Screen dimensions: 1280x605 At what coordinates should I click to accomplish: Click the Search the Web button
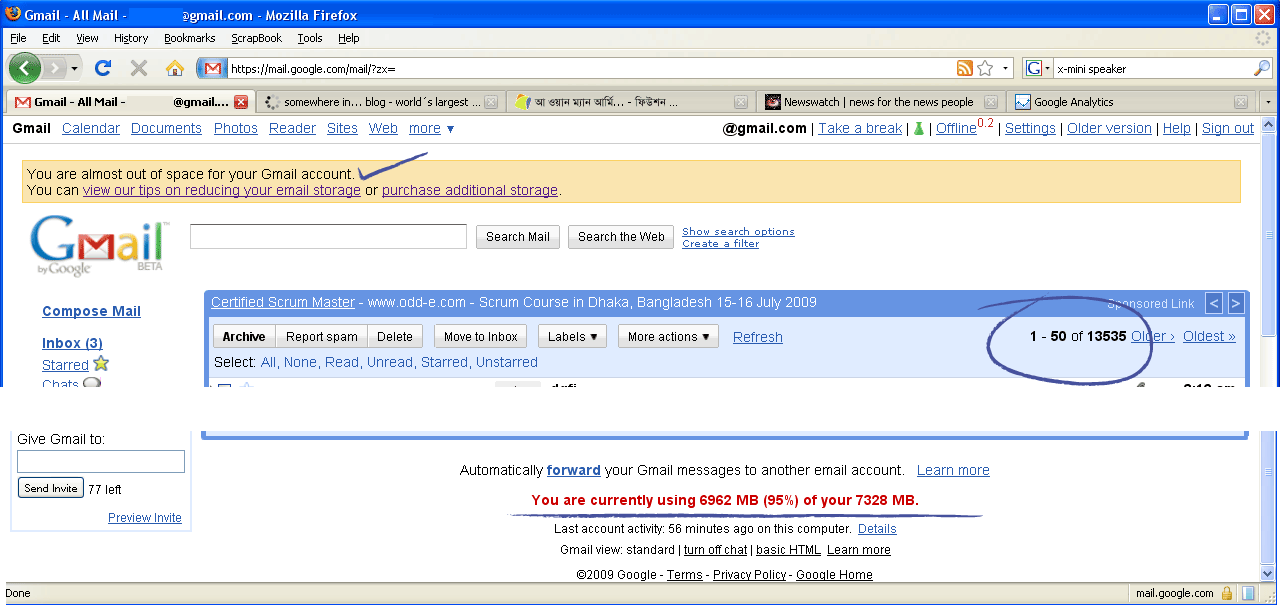(x=621, y=237)
